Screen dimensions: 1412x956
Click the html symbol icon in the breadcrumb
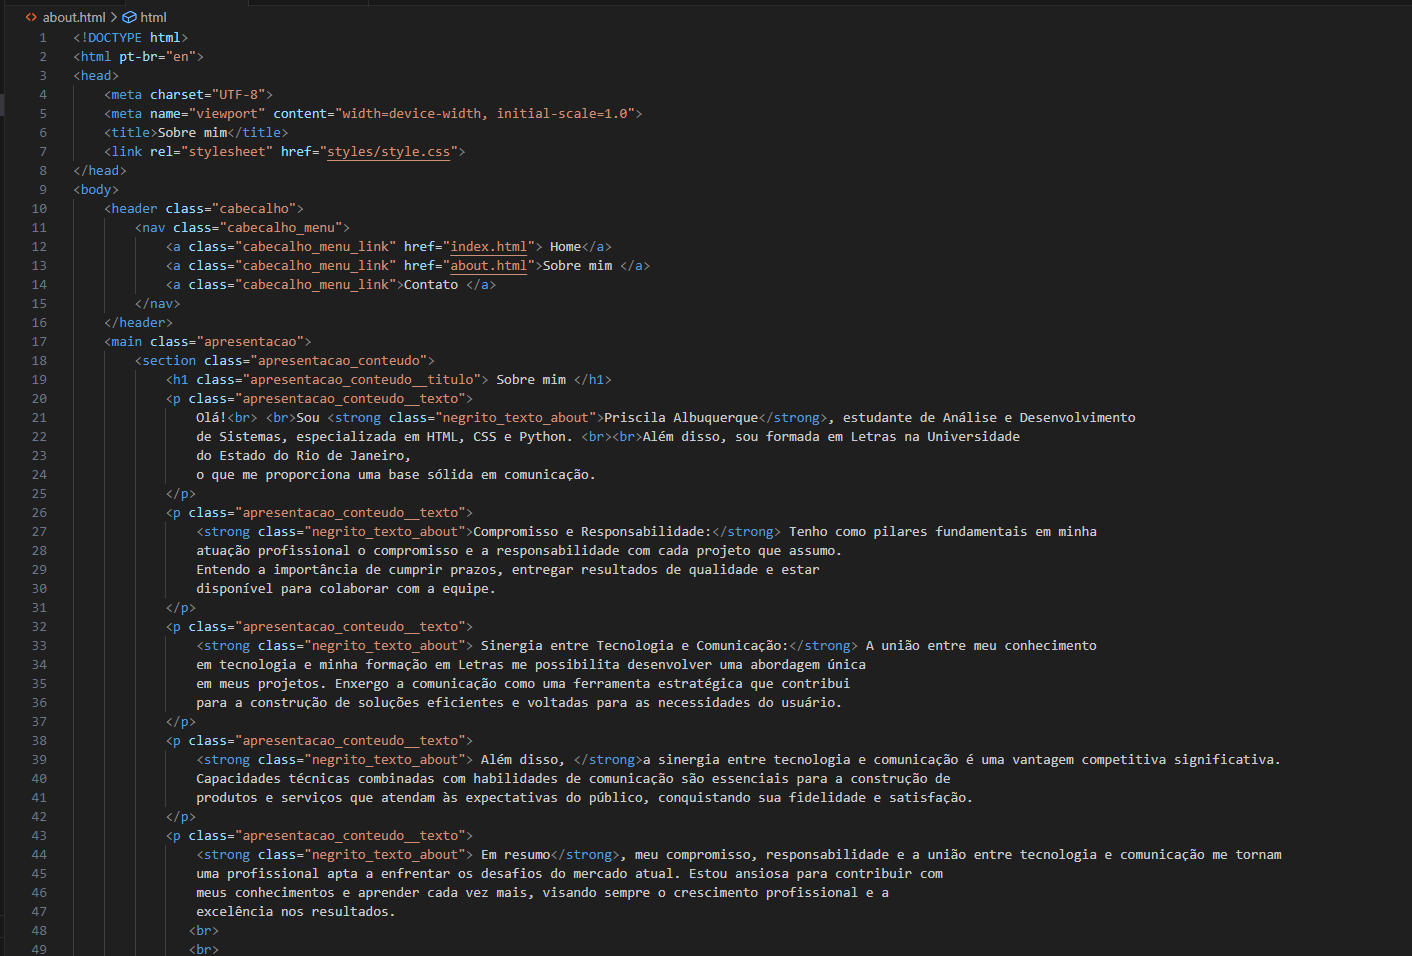[129, 17]
